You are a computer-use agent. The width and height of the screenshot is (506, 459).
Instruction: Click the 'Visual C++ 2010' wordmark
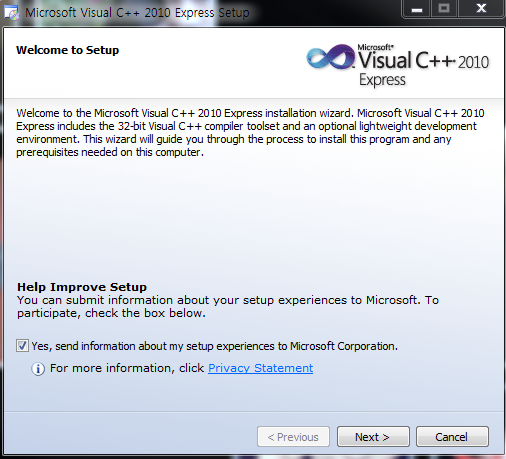coord(424,60)
